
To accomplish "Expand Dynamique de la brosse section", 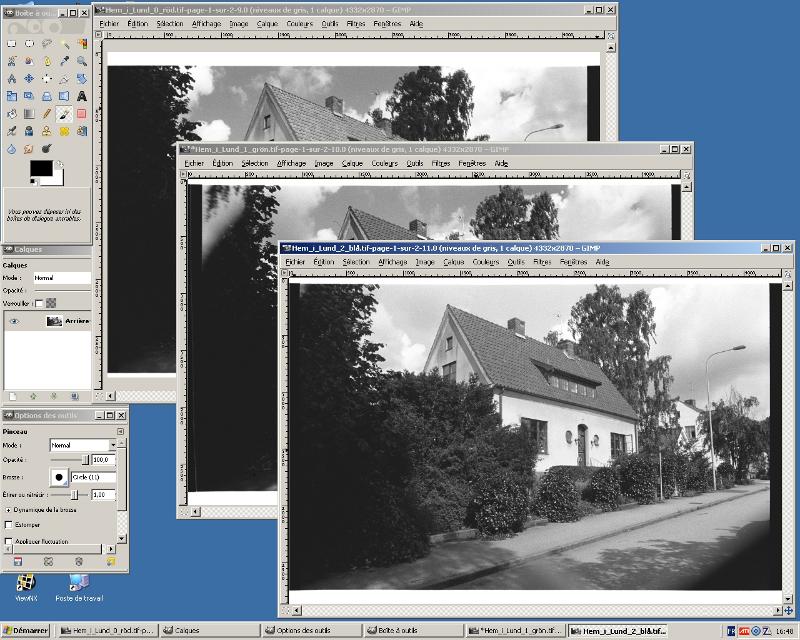I will (9, 509).
